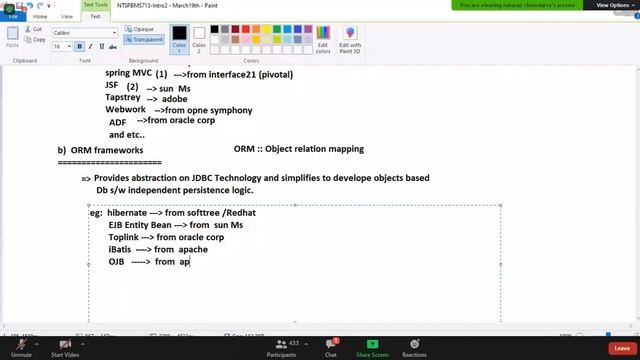Click the Copy icon in Clipboard
This screenshot has width=640, height=360.
point(28,40)
